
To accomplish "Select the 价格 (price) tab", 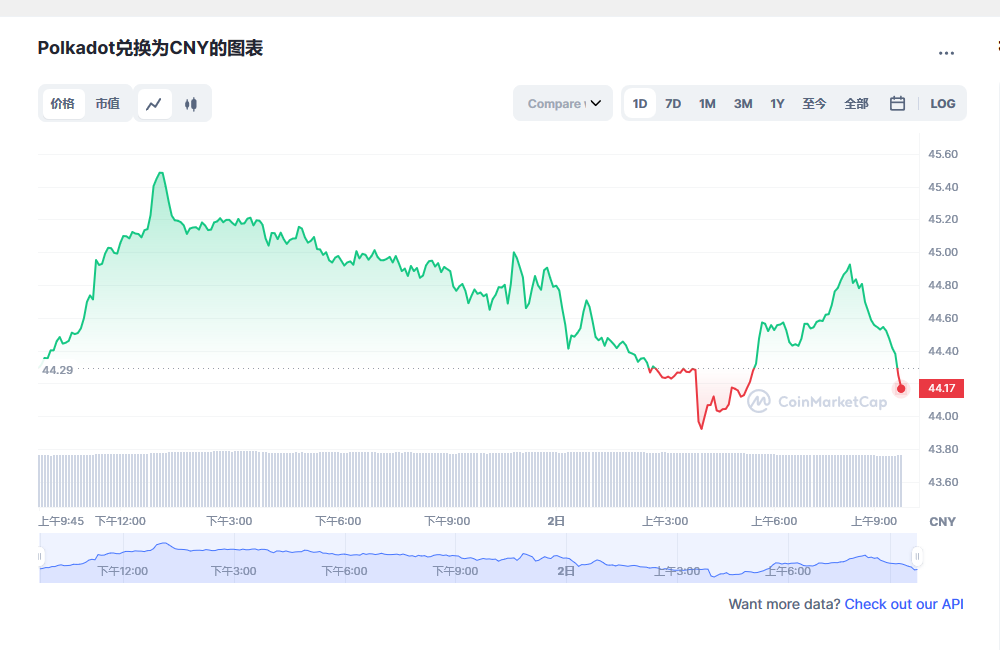I will (x=62, y=104).
